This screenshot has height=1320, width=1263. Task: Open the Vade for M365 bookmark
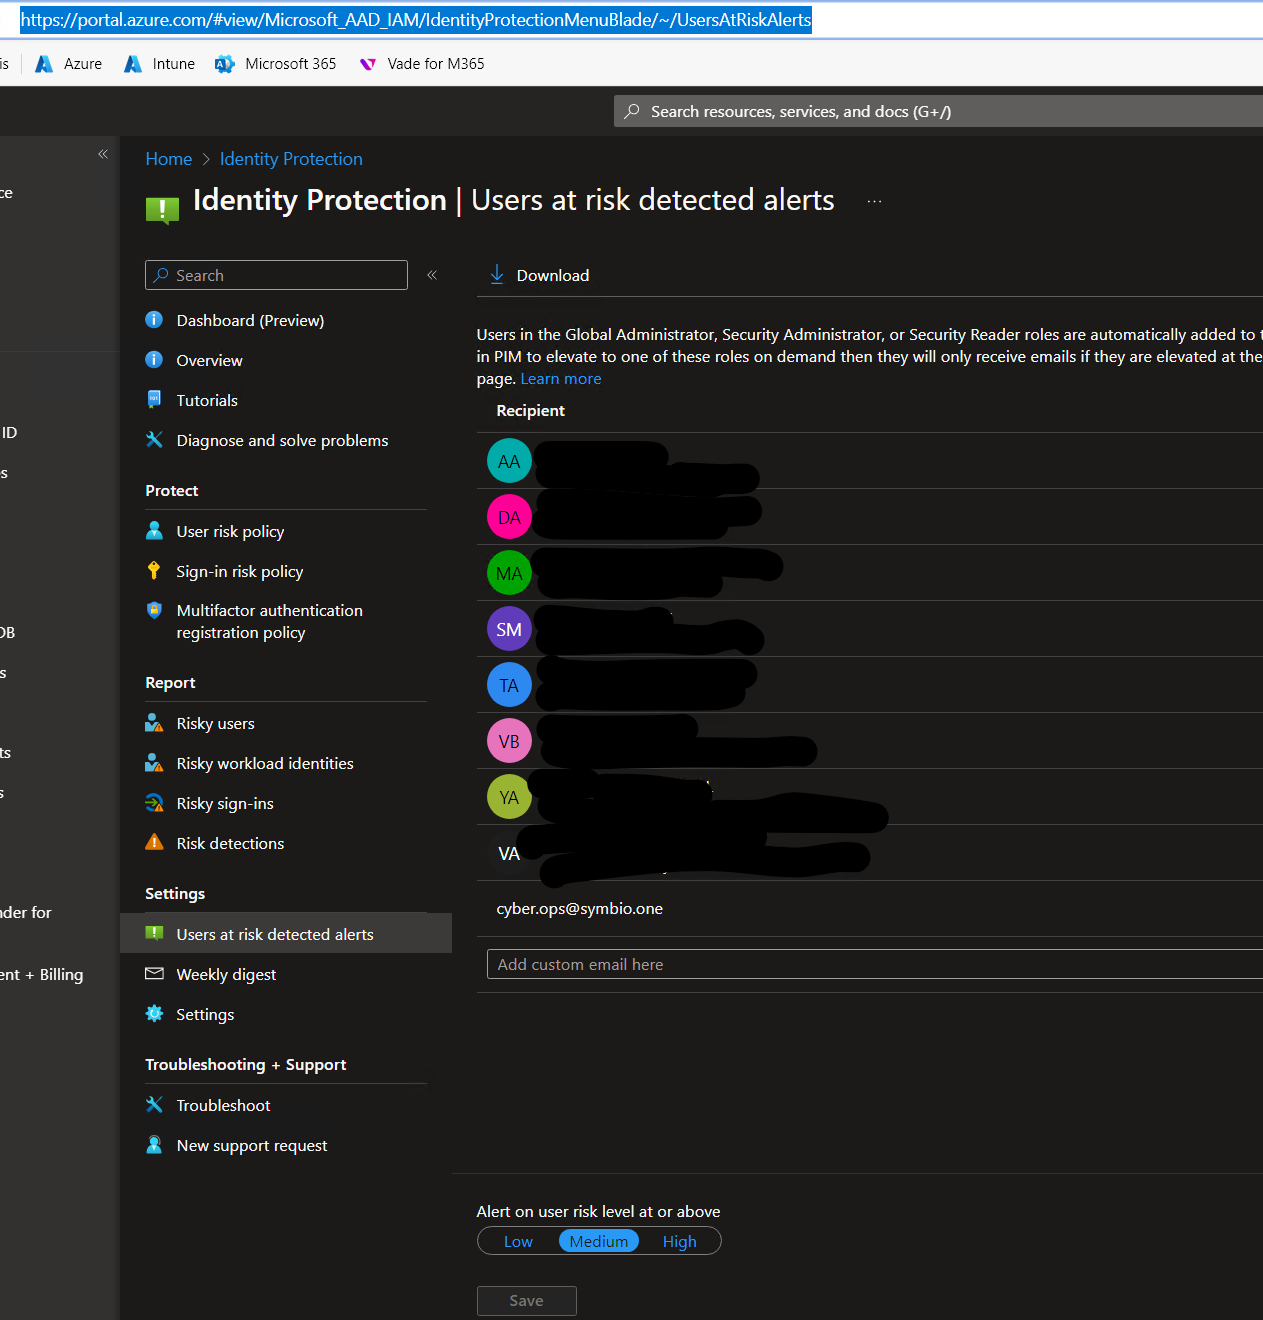tap(422, 64)
